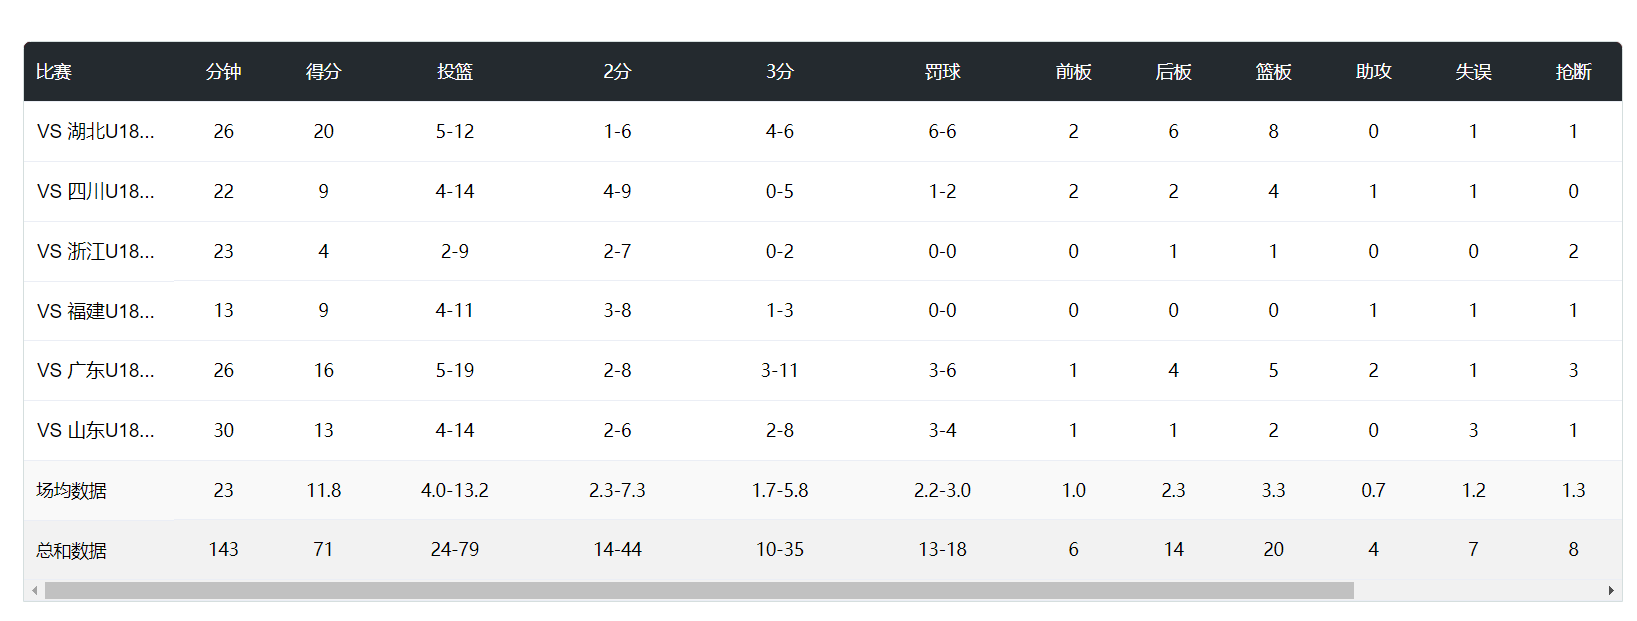This screenshot has height=621, width=1637.
Task: Click the left scroll arrow on horizontal scrollbar
Action: 35,591
